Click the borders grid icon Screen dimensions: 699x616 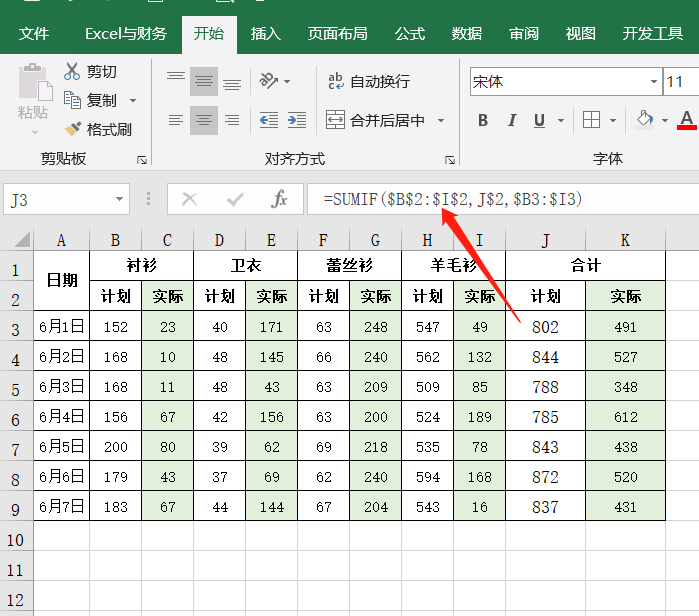(x=592, y=120)
